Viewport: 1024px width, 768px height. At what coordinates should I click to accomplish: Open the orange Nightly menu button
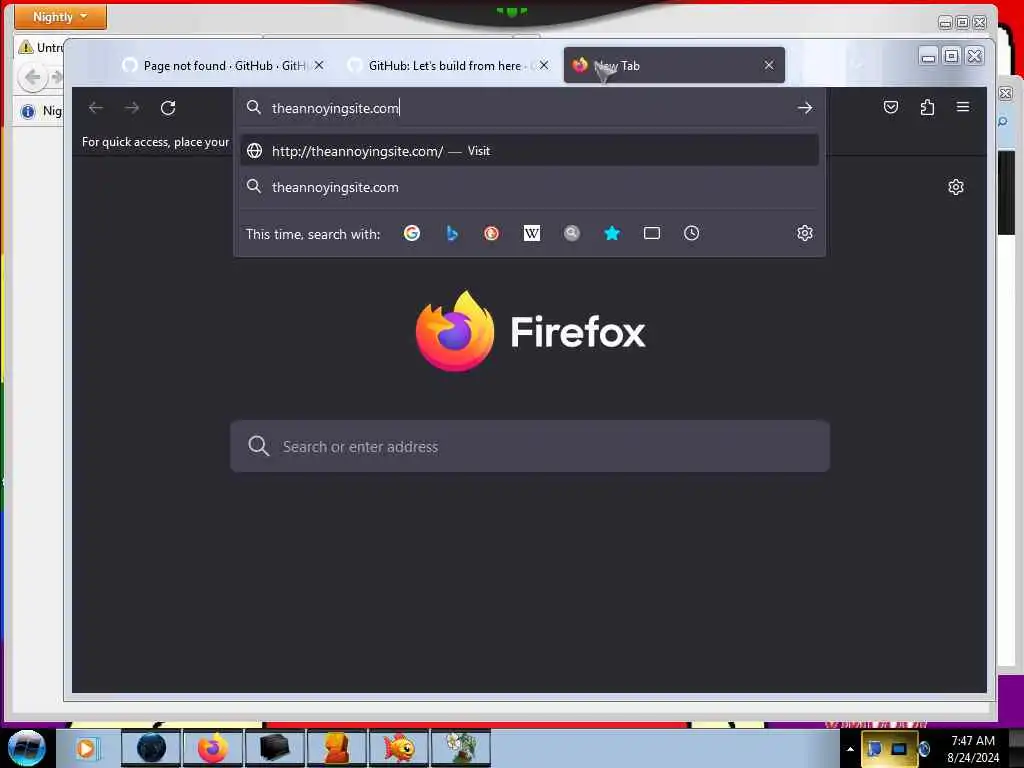point(60,16)
